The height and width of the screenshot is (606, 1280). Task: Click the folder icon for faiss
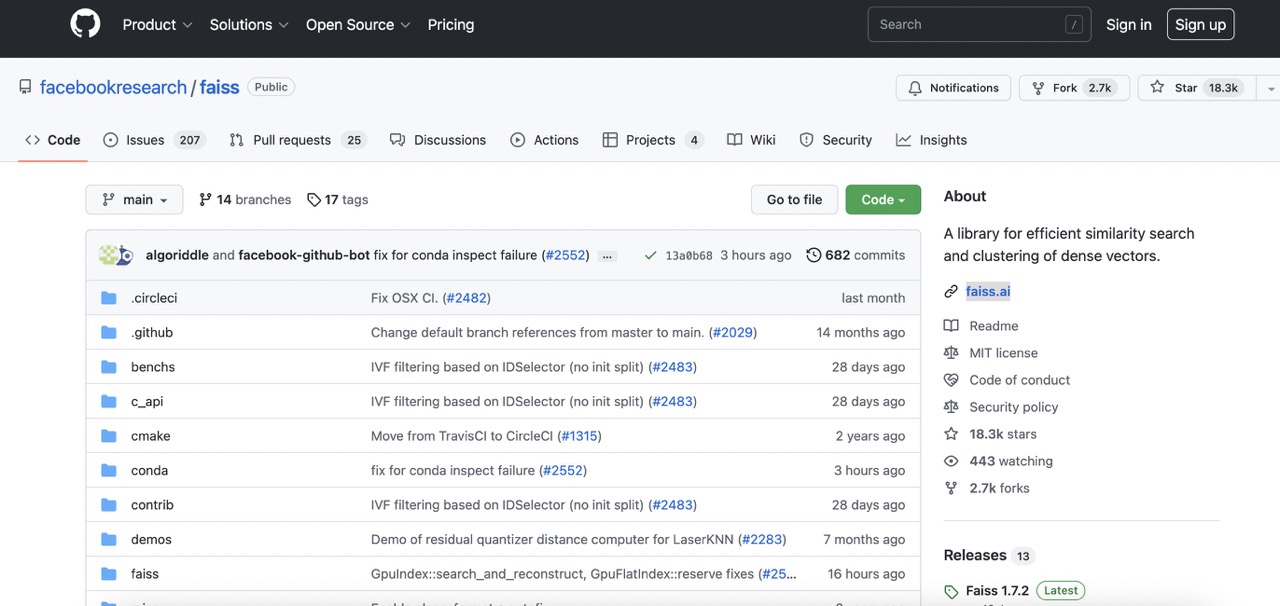109,574
